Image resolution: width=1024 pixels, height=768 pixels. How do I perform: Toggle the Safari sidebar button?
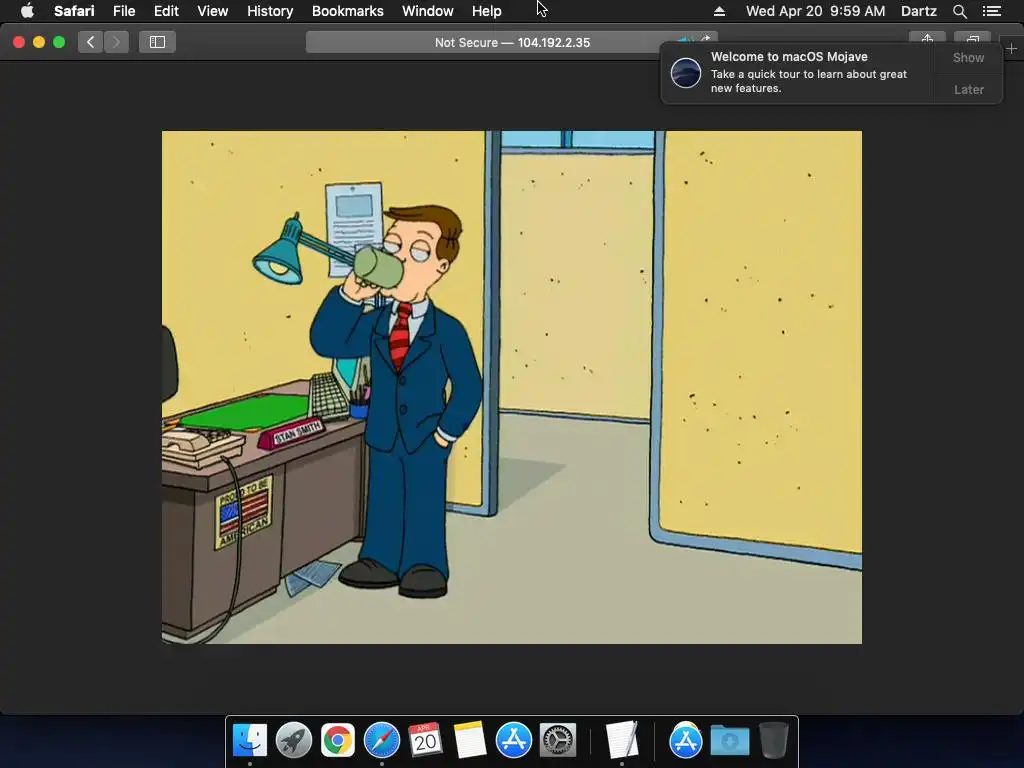click(157, 42)
